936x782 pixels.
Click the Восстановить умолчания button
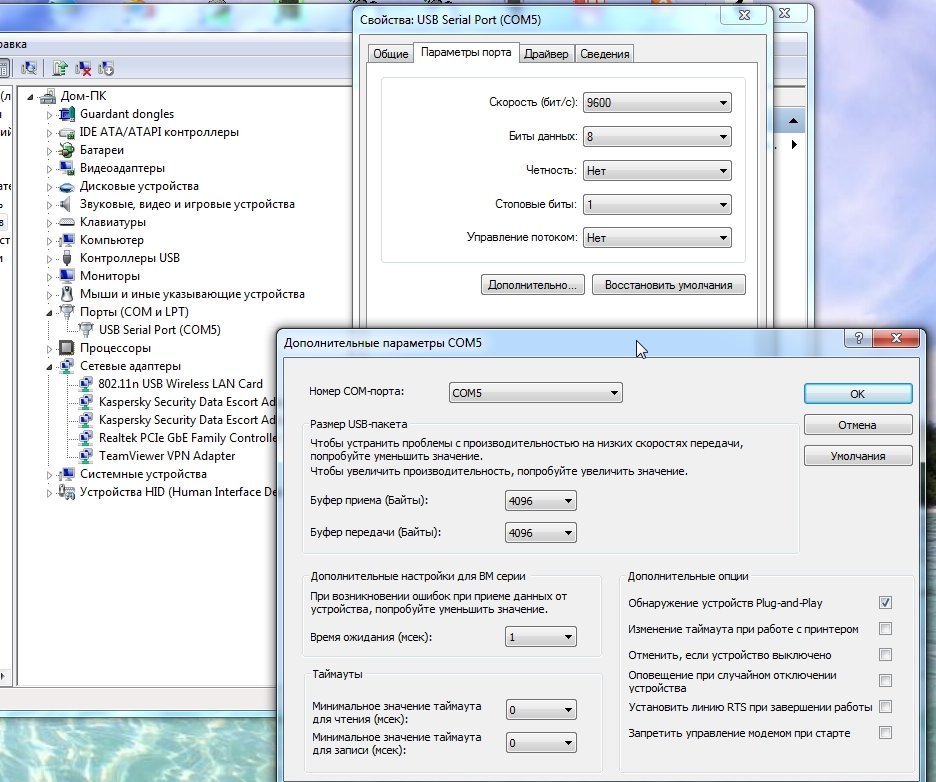668,285
